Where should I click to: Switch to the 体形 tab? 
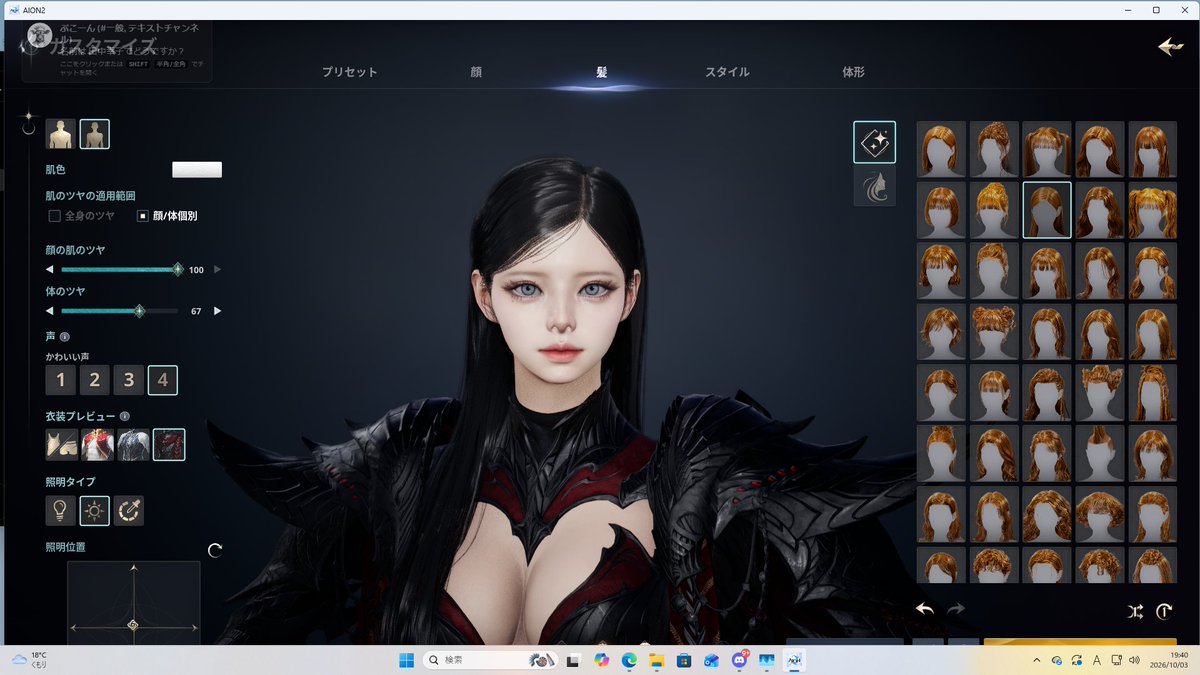click(853, 73)
